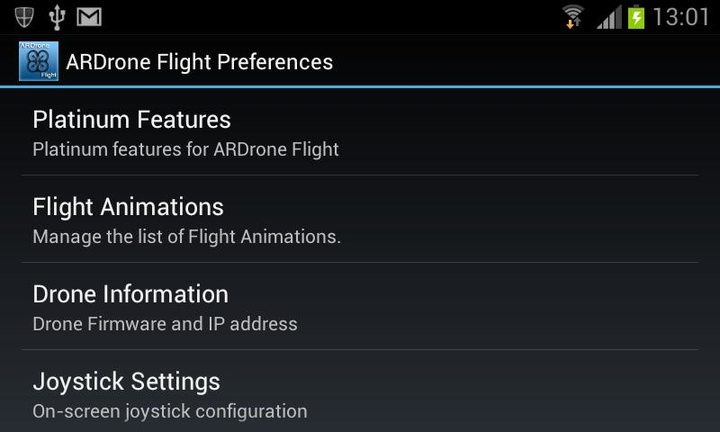The image size is (720, 432).
Task: Tap 'Drone Firmware and IP address' subtitle
Action: tap(165, 324)
